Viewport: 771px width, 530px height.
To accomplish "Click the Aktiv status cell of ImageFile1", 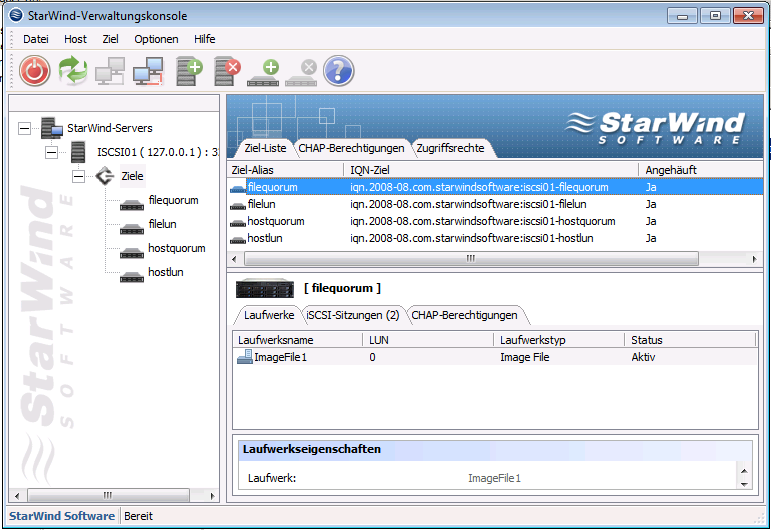I will pos(643,357).
